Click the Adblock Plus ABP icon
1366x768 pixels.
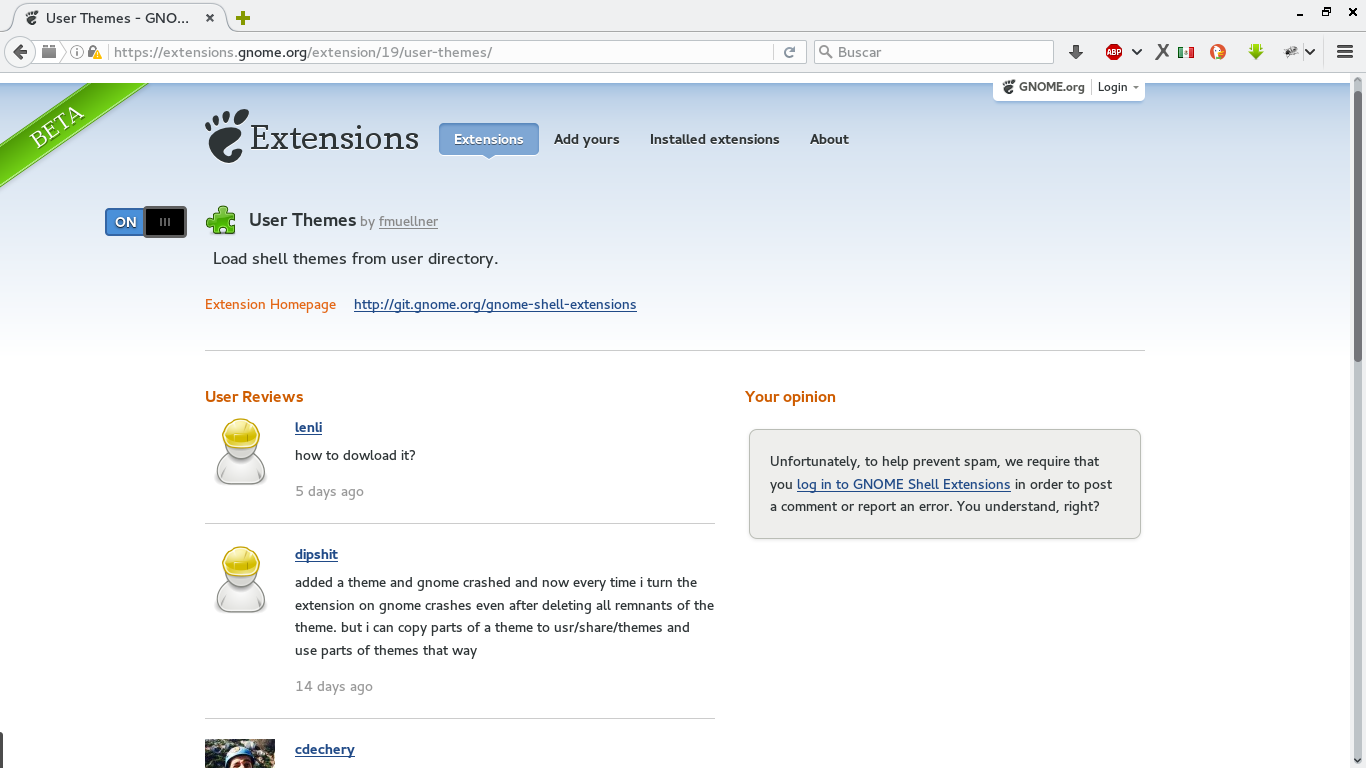[1113, 52]
